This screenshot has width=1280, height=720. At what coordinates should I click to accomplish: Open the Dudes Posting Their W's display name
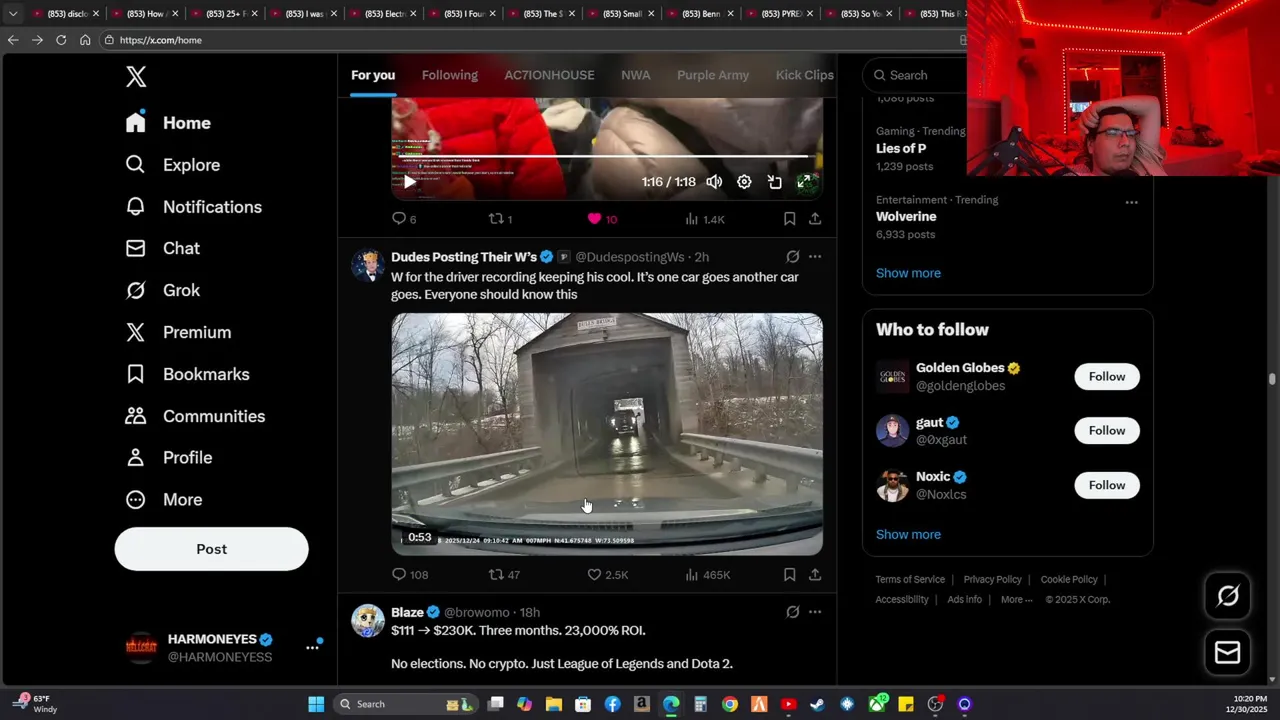(464, 257)
